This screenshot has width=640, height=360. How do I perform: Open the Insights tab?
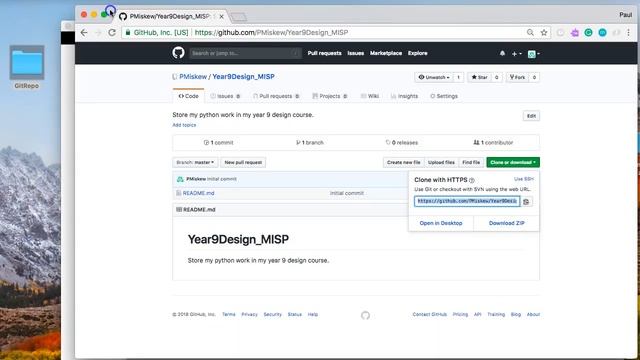[404, 96]
